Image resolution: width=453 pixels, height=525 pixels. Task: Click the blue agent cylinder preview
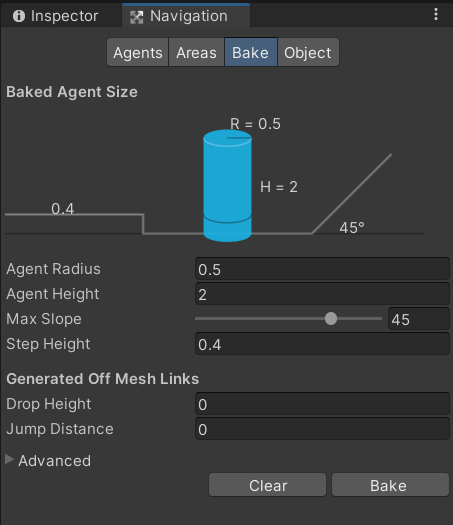227,186
